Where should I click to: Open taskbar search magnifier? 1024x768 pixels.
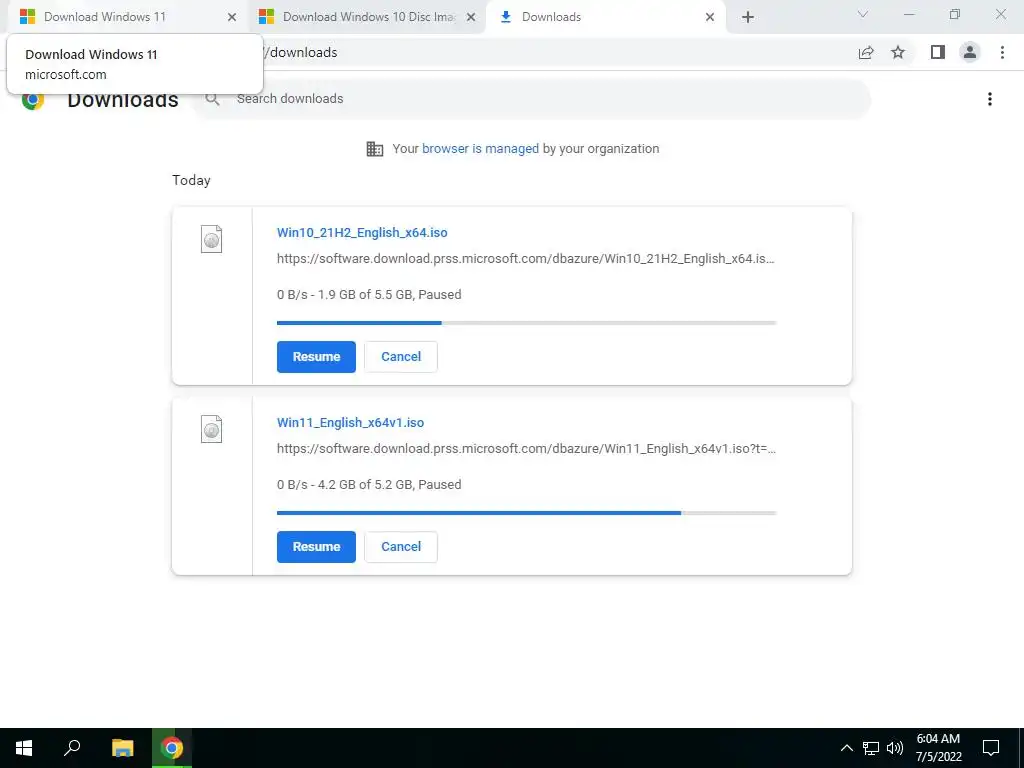tap(72, 748)
